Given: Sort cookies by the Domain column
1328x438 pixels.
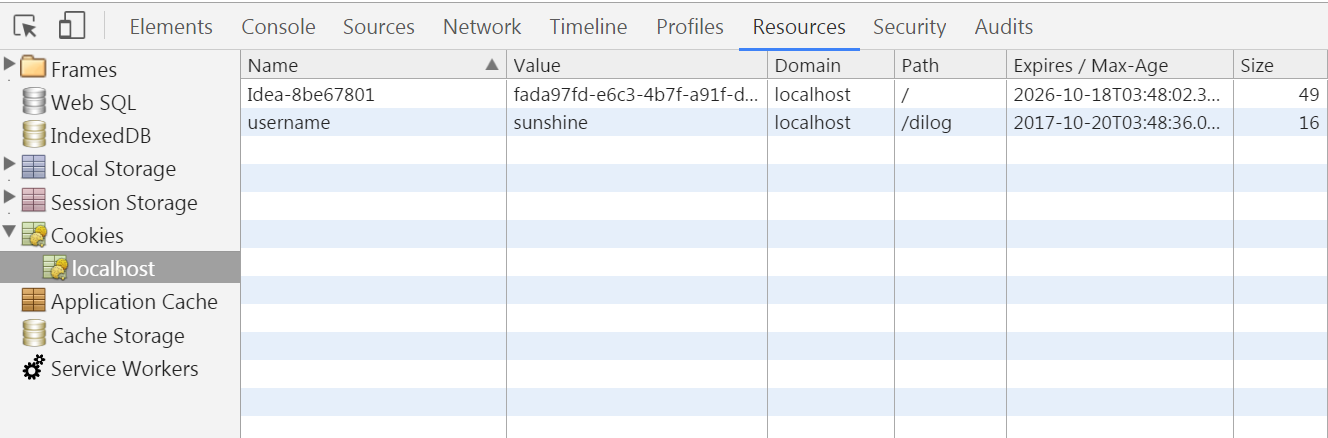Looking at the screenshot, I should point(831,66).
